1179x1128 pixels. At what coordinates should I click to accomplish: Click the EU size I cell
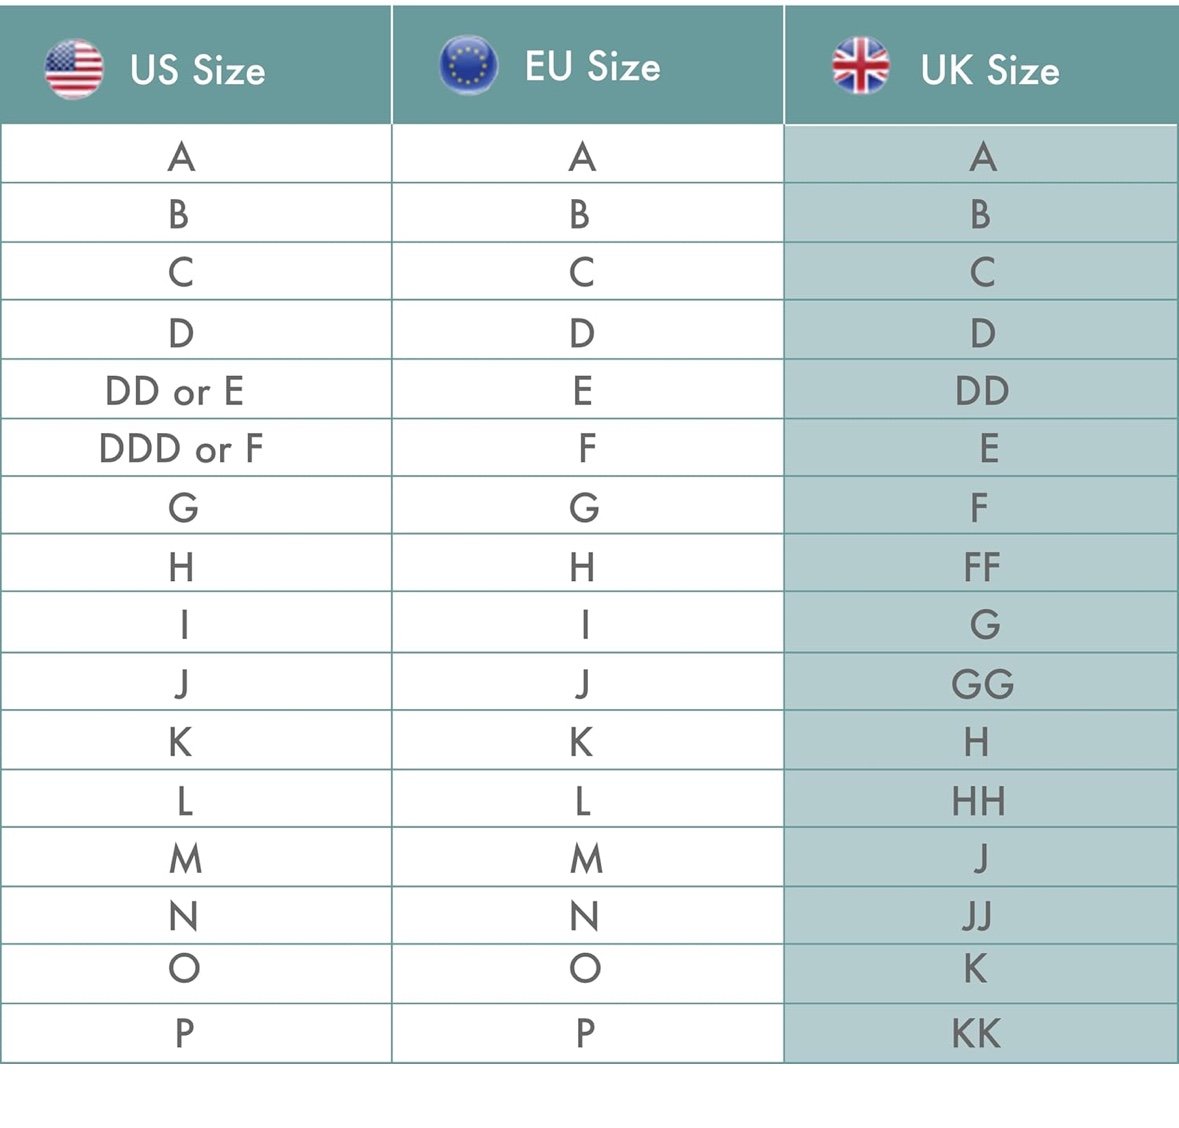pyautogui.click(x=588, y=623)
